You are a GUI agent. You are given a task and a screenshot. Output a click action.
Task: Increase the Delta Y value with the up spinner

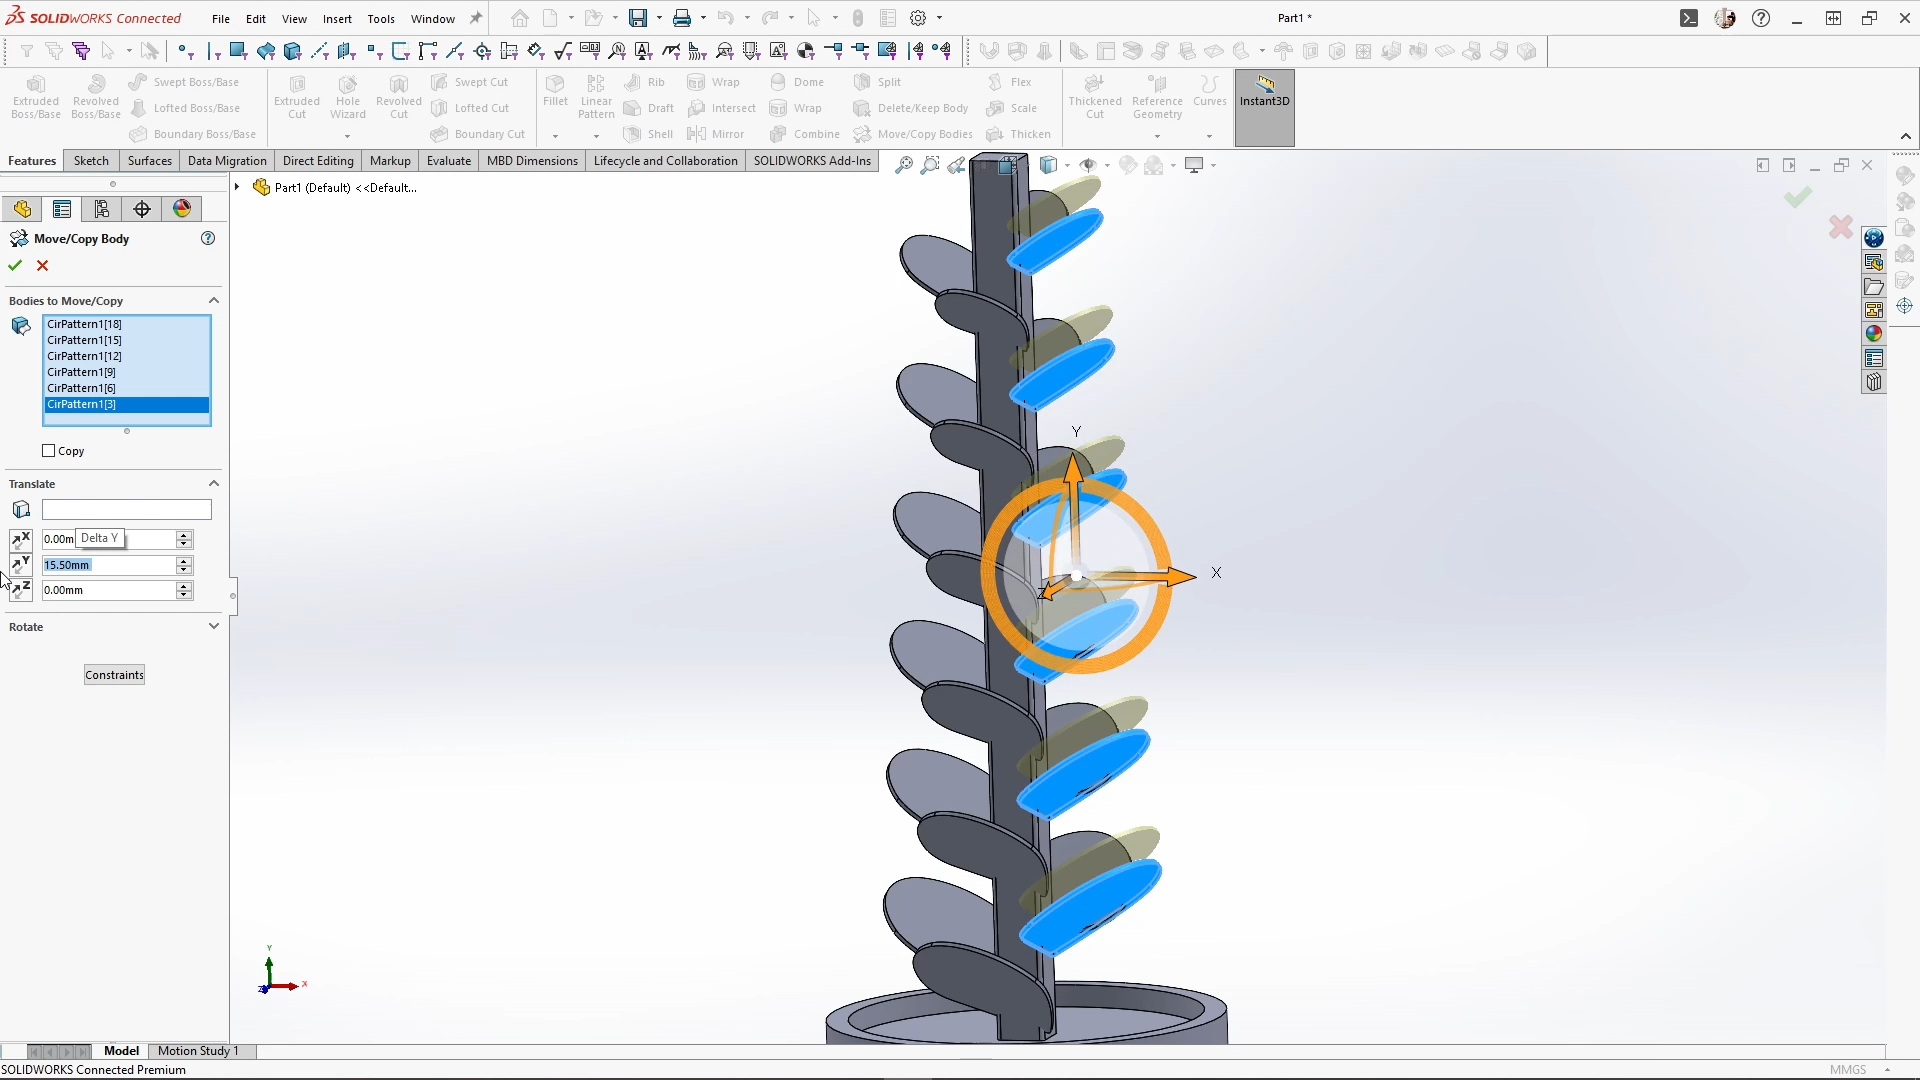coord(184,560)
